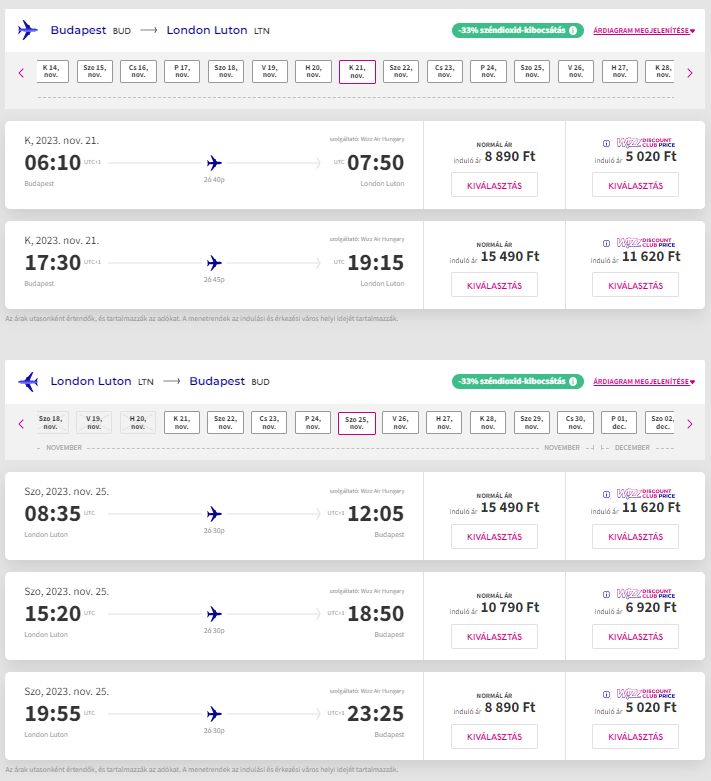Select V 26 nov. return date tab
711x781 pixels.
400,423
